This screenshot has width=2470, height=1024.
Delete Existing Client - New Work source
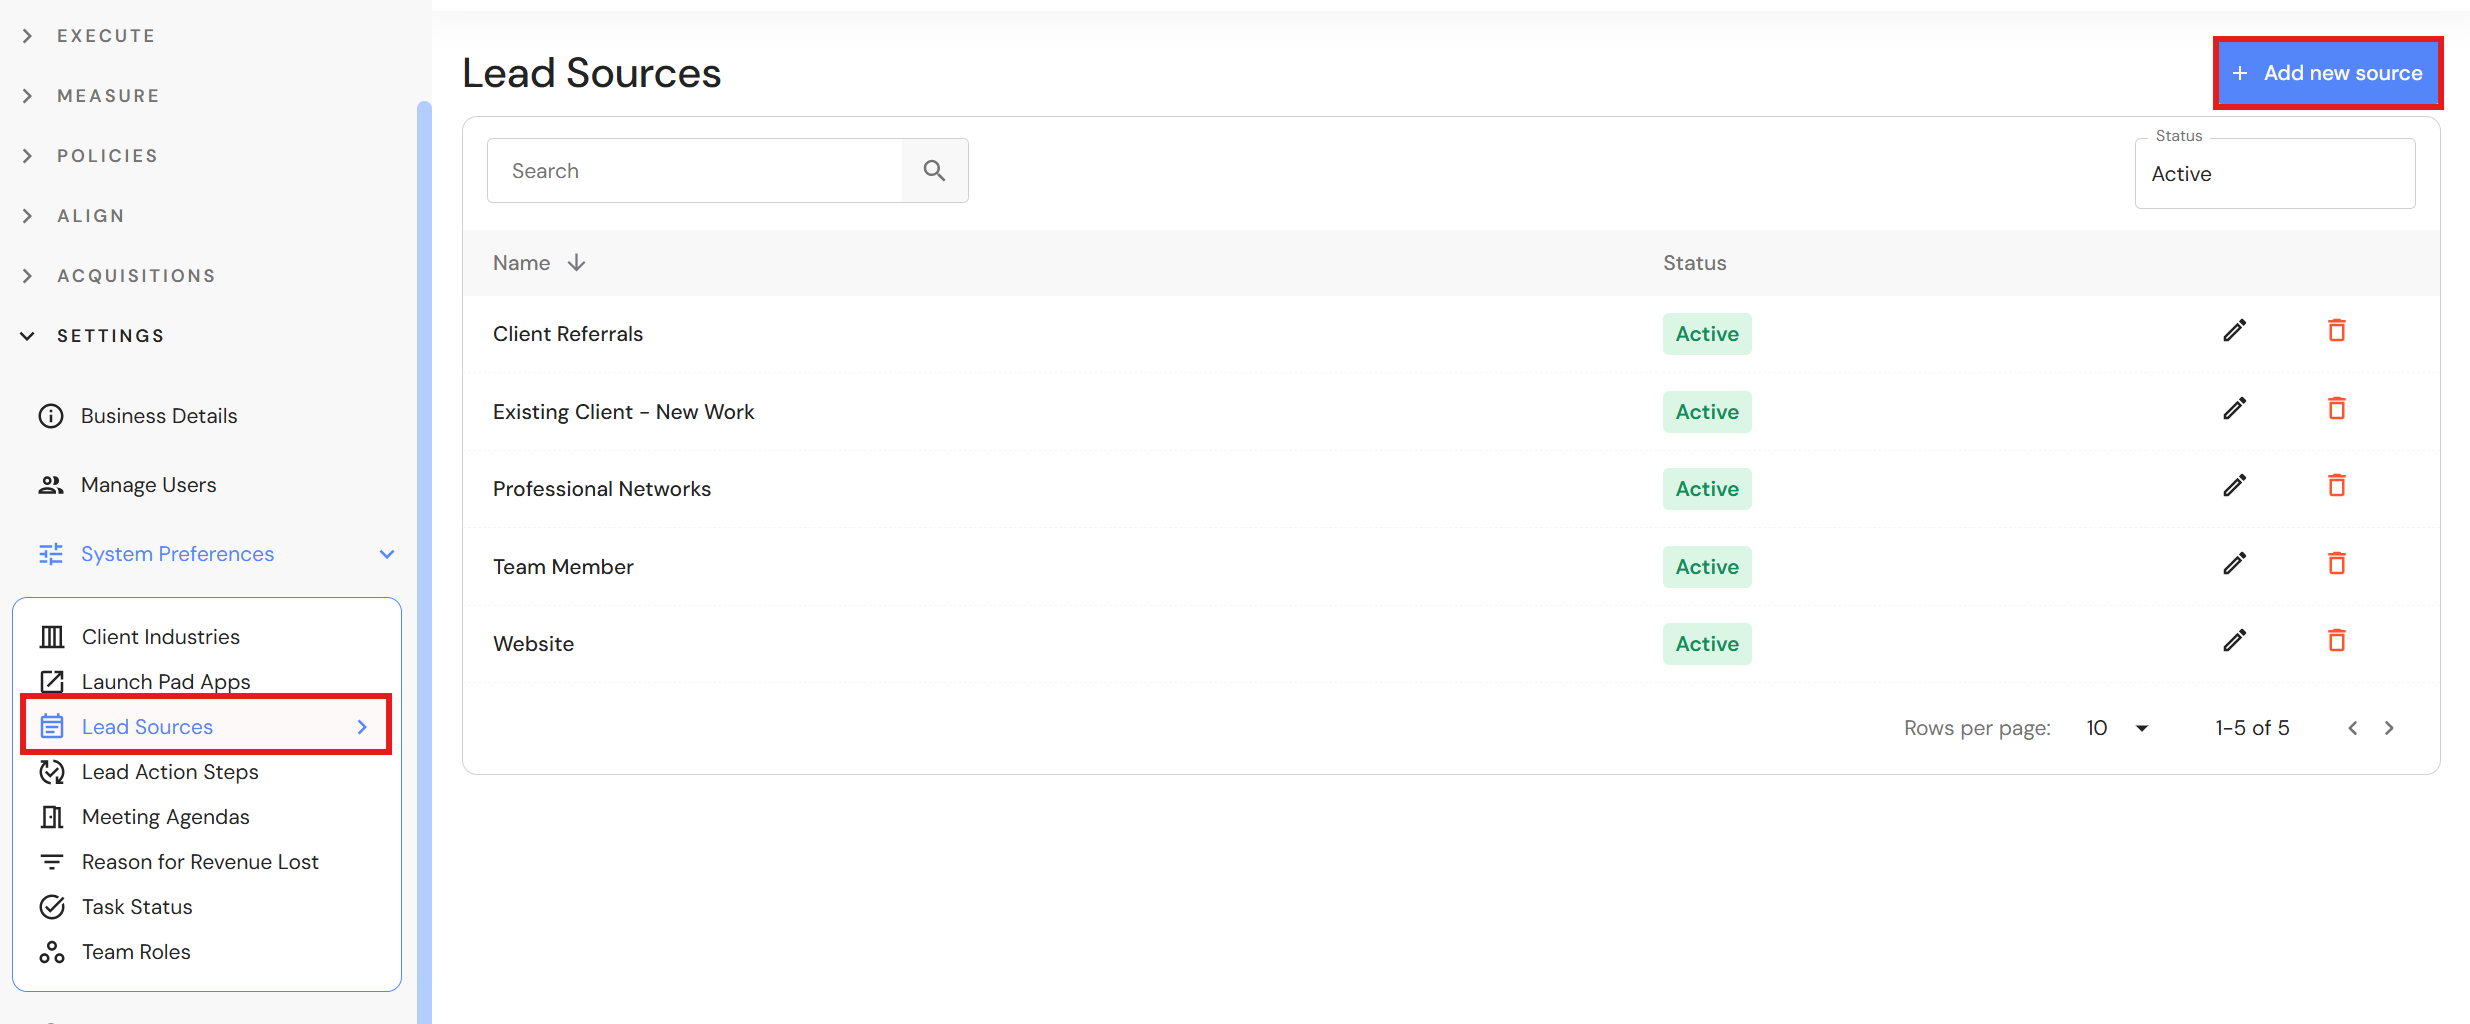(2336, 409)
